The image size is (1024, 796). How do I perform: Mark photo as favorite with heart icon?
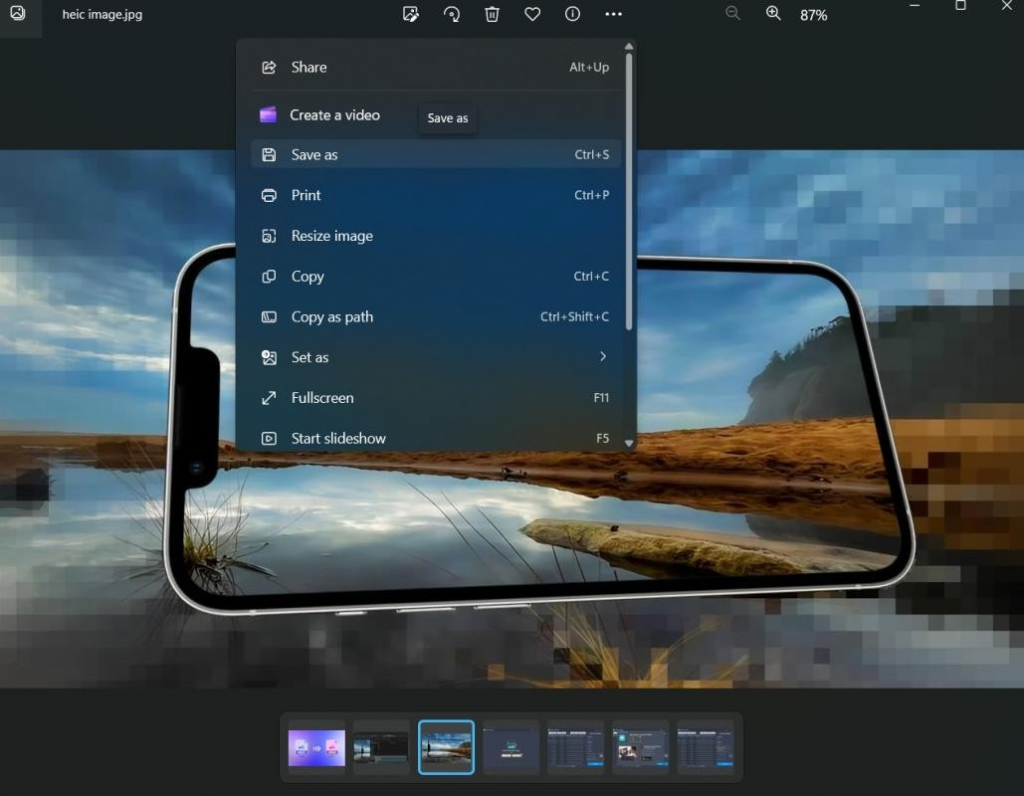click(532, 14)
